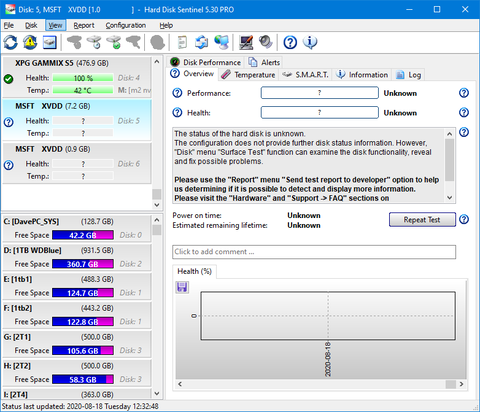The image size is (480, 412).
Task: Open the View menu
Action: pos(55,25)
